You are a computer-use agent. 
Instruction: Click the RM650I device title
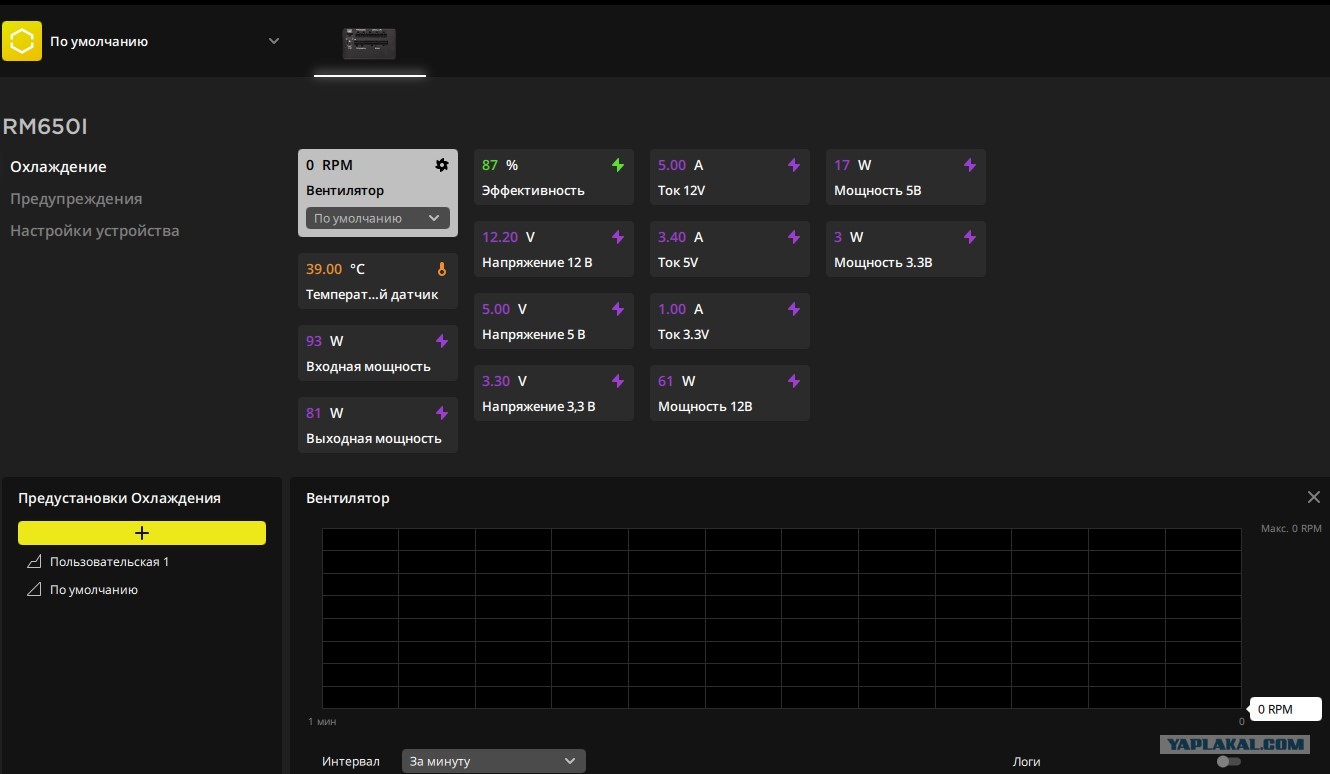(x=46, y=127)
